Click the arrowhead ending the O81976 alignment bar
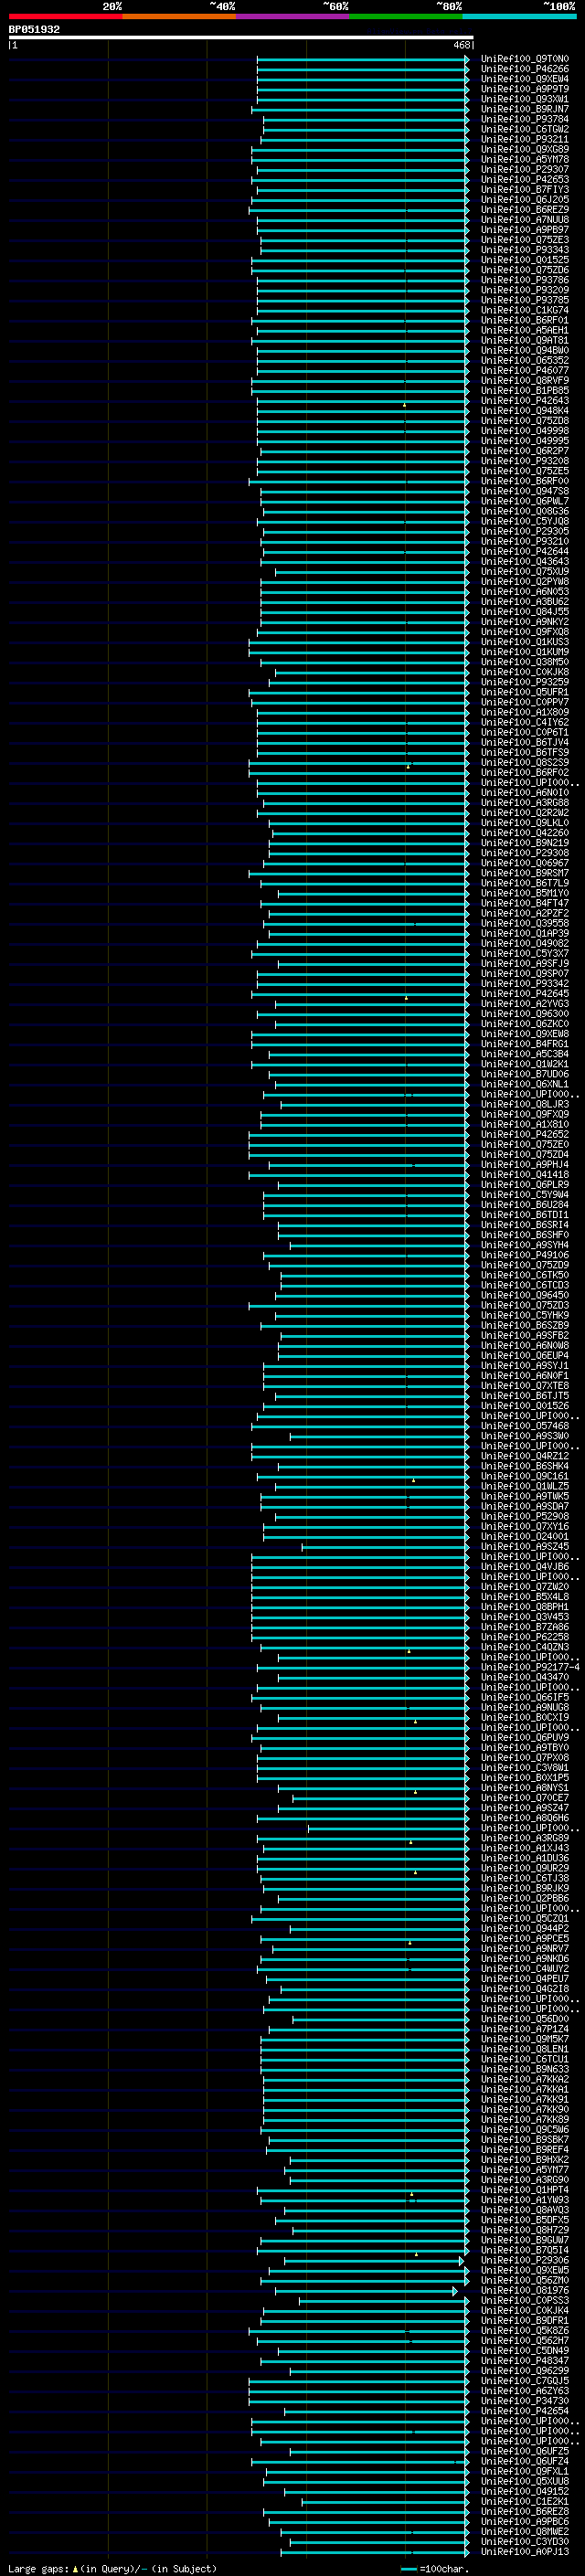 pos(455,2291)
